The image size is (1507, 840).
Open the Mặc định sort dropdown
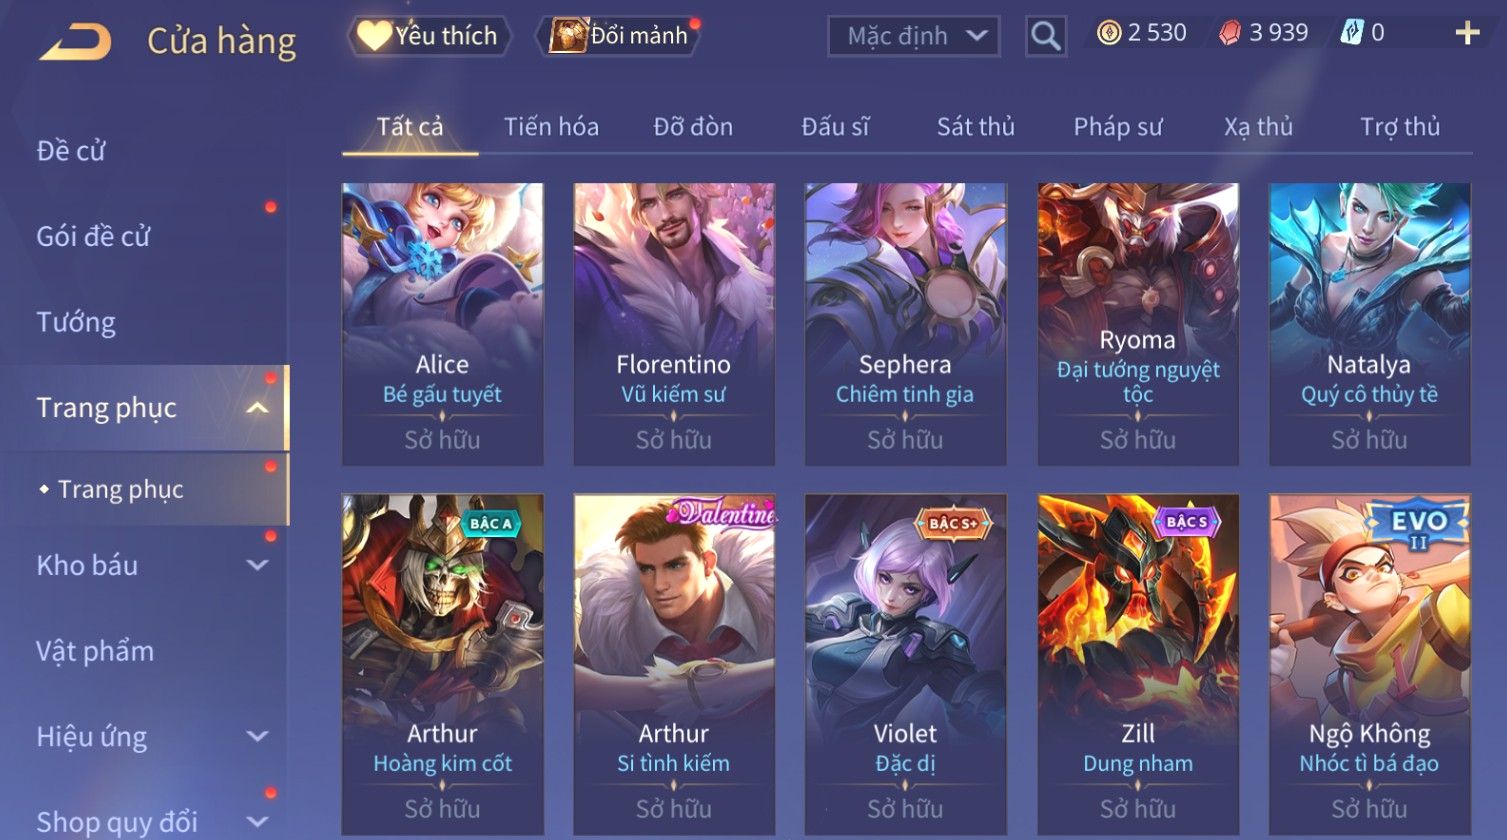(913, 36)
